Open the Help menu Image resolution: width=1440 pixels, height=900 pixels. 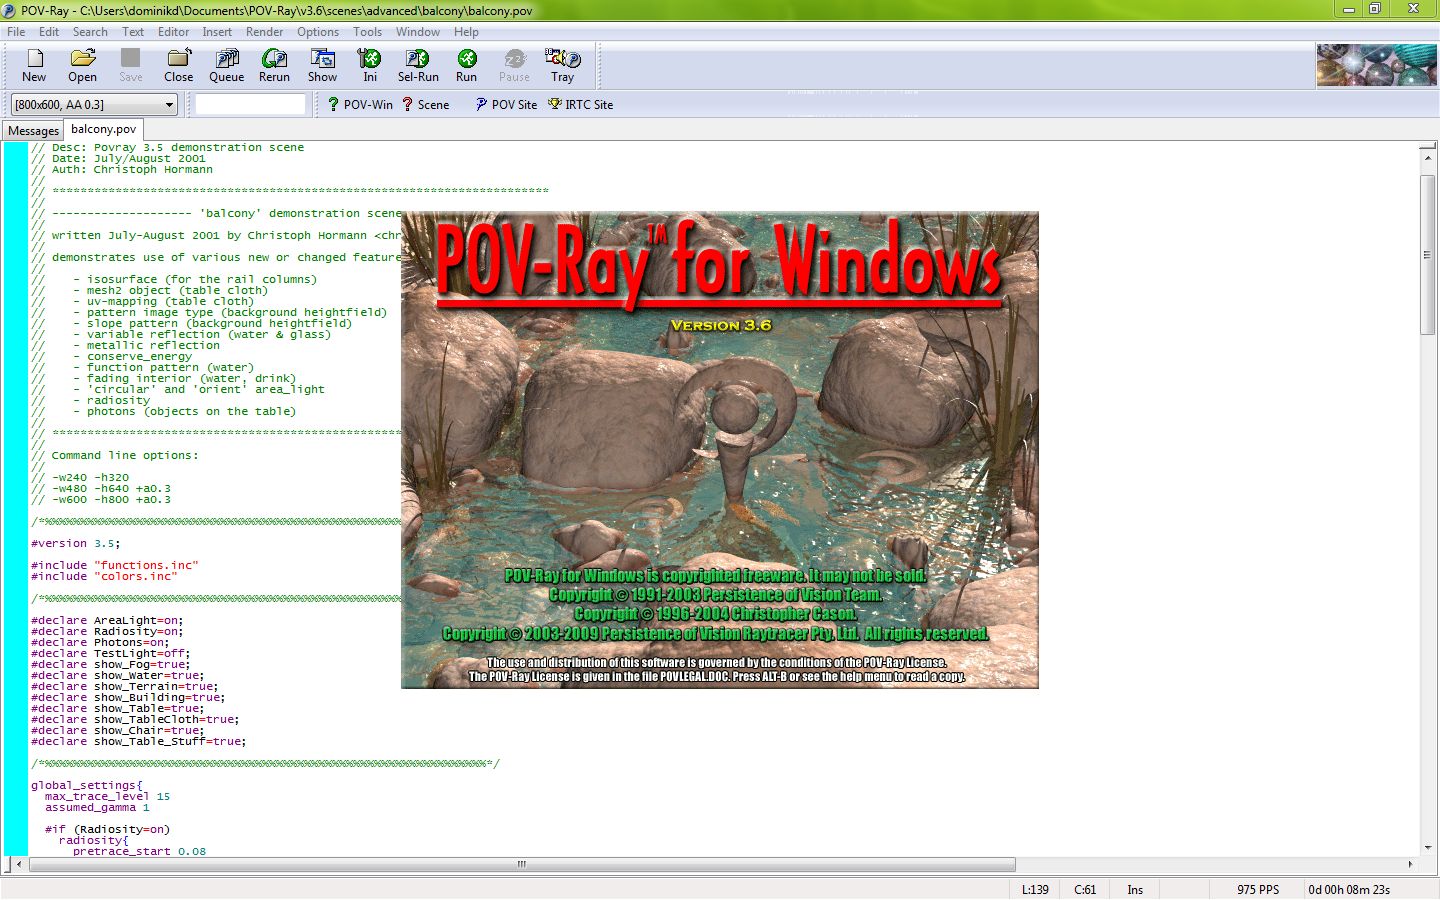click(x=466, y=32)
